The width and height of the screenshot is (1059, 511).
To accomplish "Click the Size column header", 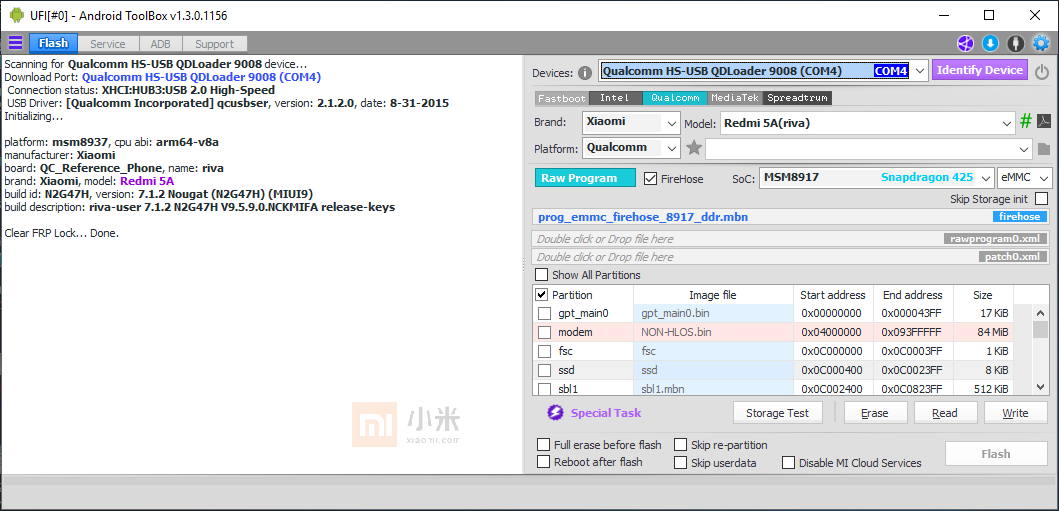I will point(983,295).
